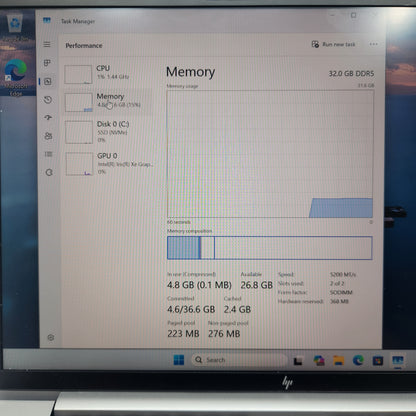The image size is (416, 416).
Task: Click the Performance page header
Action: tap(84, 46)
